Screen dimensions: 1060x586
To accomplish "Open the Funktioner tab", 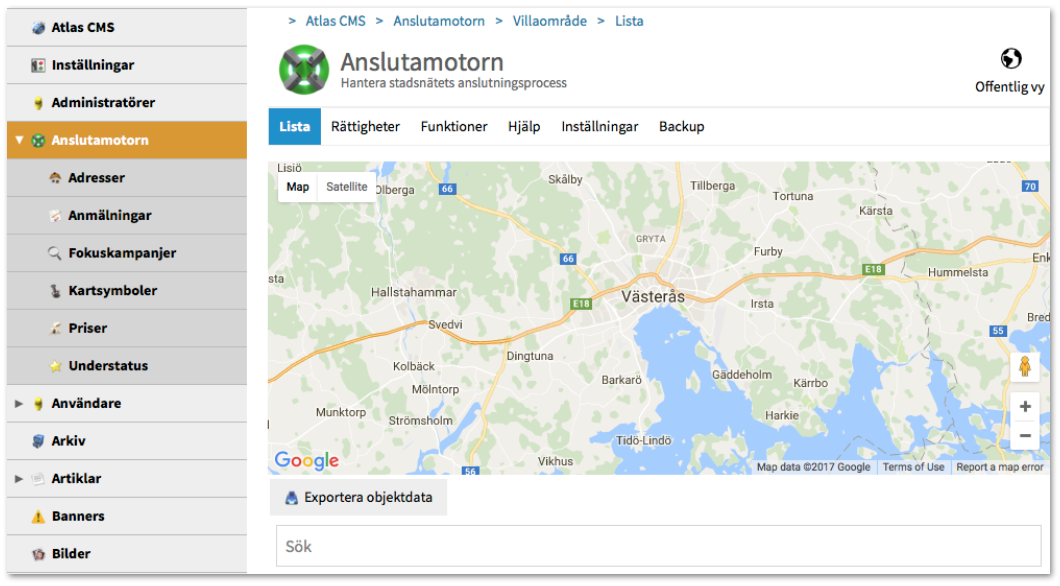I will (x=454, y=126).
